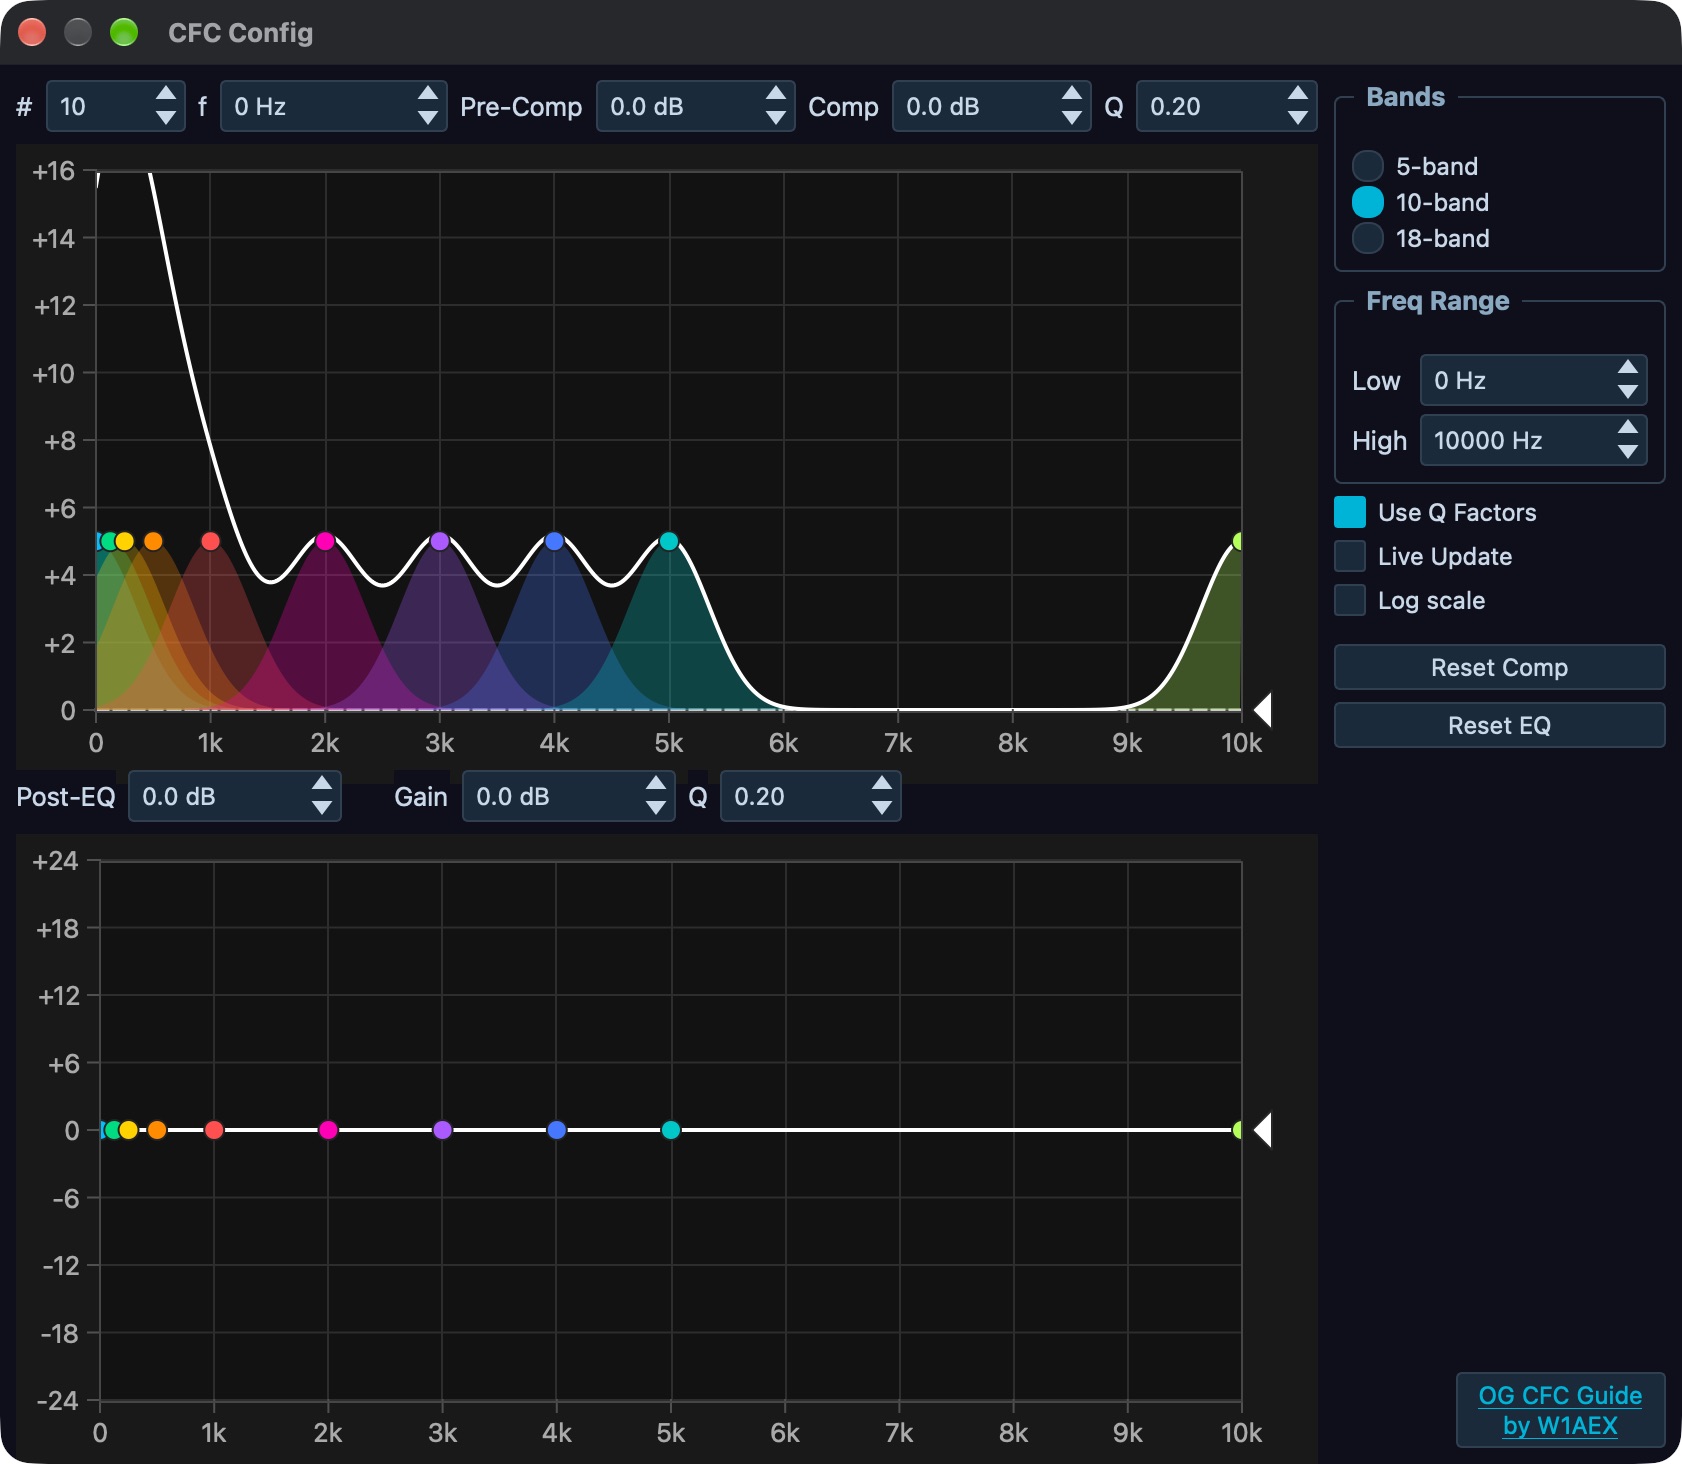Viewport: 1682px width, 1464px height.
Task: Increase the band number with the up arrow
Action: [166, 94]
